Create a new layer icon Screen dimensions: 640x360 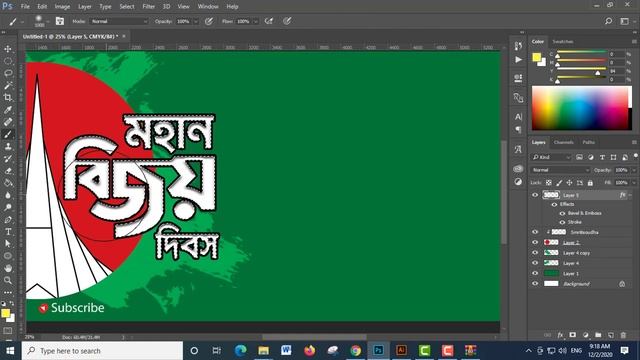(611, 335)
